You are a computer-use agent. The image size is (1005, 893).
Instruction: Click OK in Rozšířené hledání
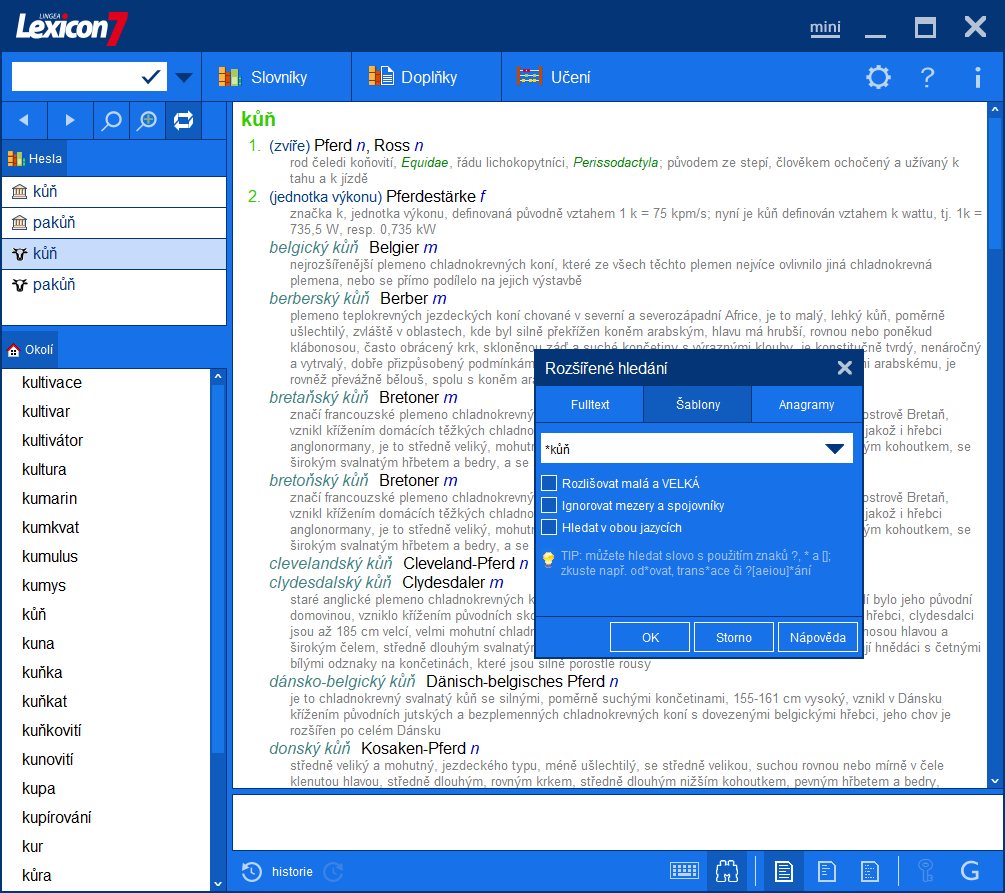coord(650,637)
